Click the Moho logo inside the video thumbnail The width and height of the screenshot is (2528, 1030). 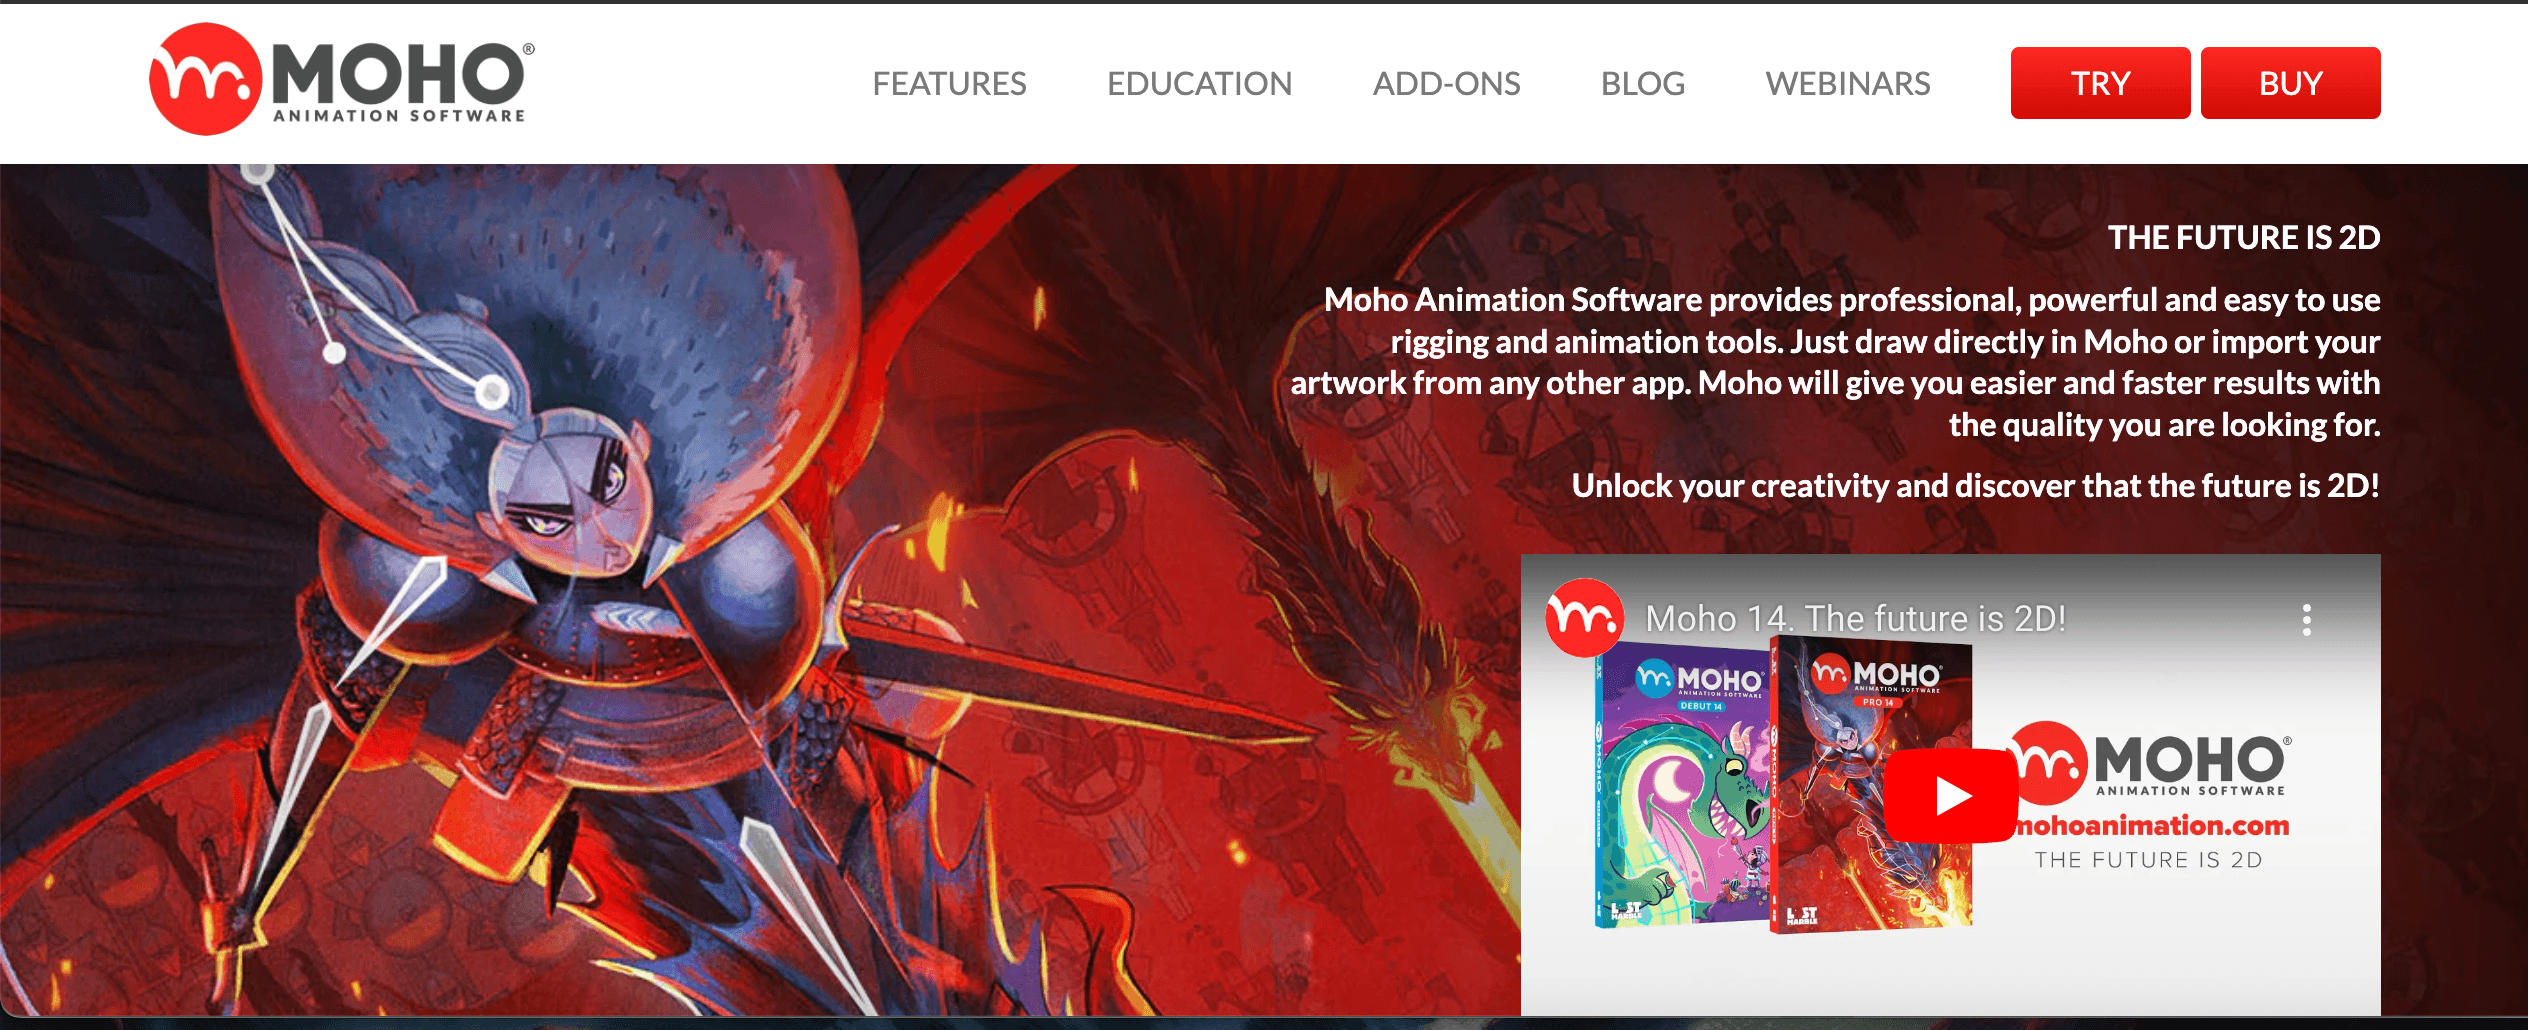(x=2150, y=762)
